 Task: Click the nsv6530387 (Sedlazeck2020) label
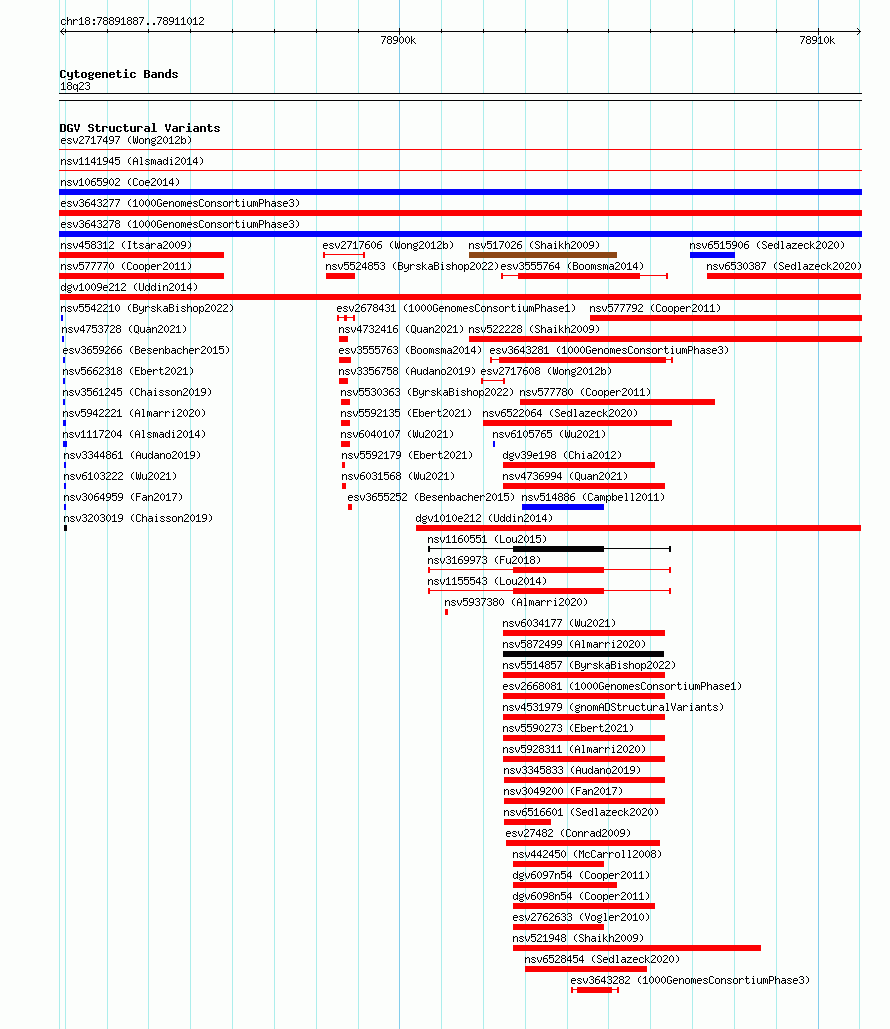point(784,266)
